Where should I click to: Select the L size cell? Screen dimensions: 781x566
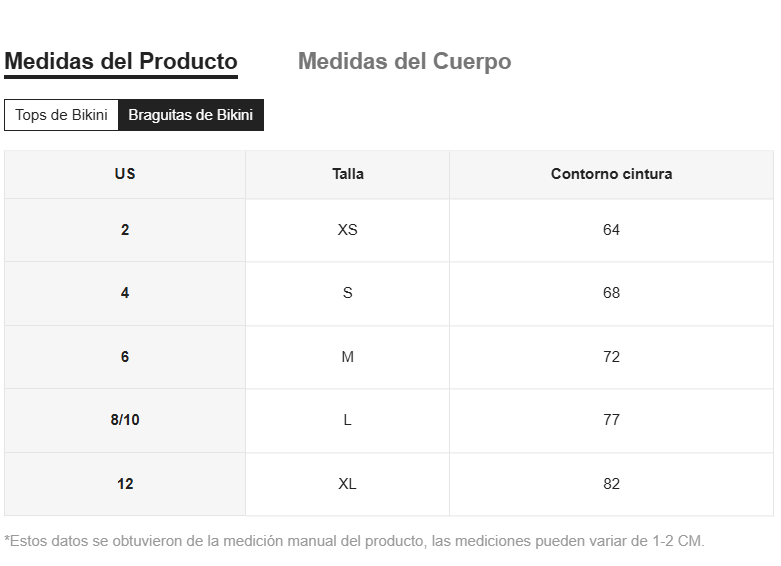point(347,420)
